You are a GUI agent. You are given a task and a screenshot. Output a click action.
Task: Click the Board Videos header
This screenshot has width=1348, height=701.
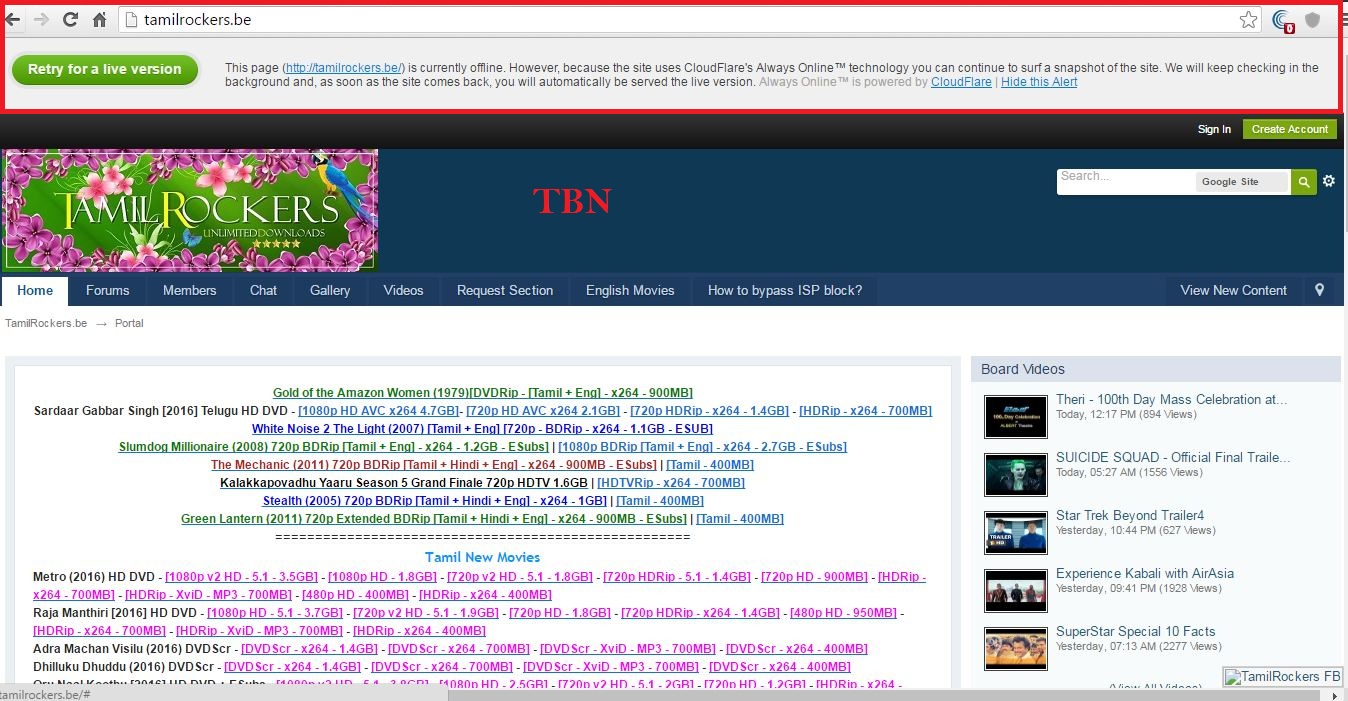pos(1155,369)
